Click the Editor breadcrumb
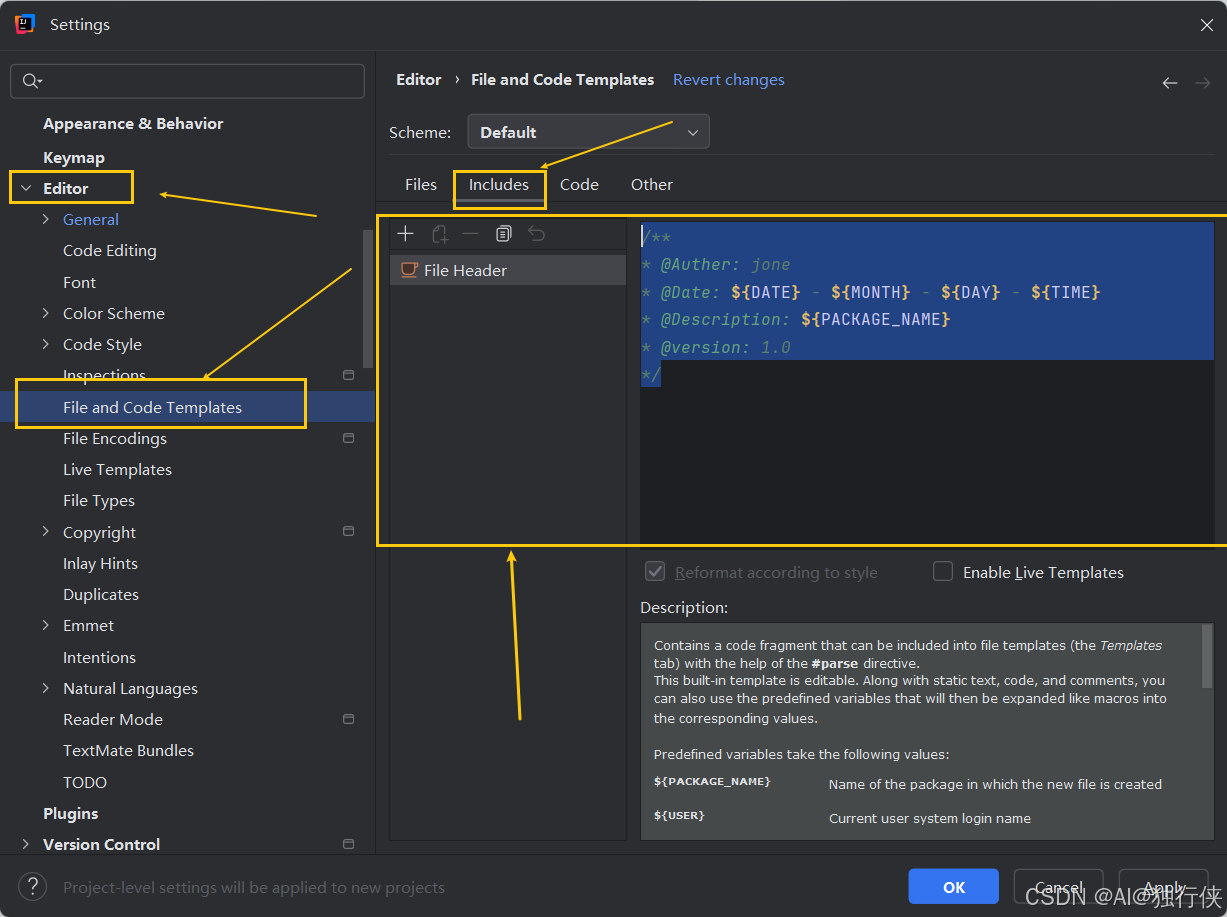The height and width of the screenshot is (917, 1227). click(x=419, y=80)
